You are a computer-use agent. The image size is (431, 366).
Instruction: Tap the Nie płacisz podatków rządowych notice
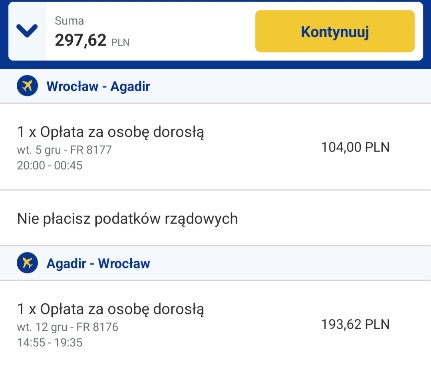(x=127, y=219)
